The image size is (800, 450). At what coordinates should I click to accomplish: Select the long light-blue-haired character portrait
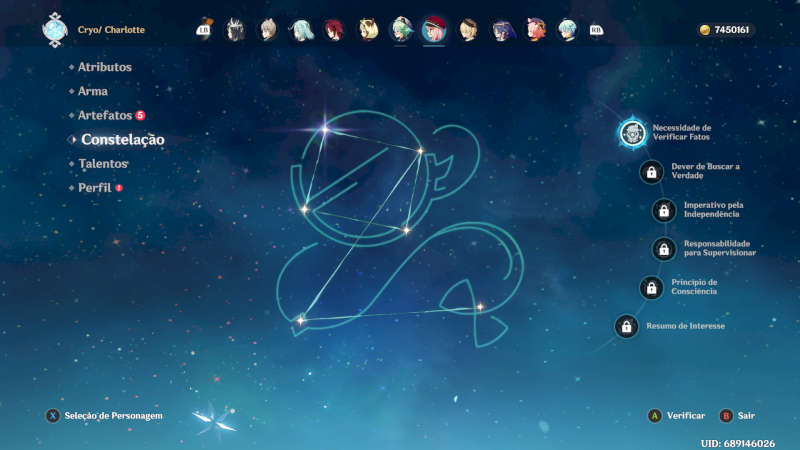[301, 30]
